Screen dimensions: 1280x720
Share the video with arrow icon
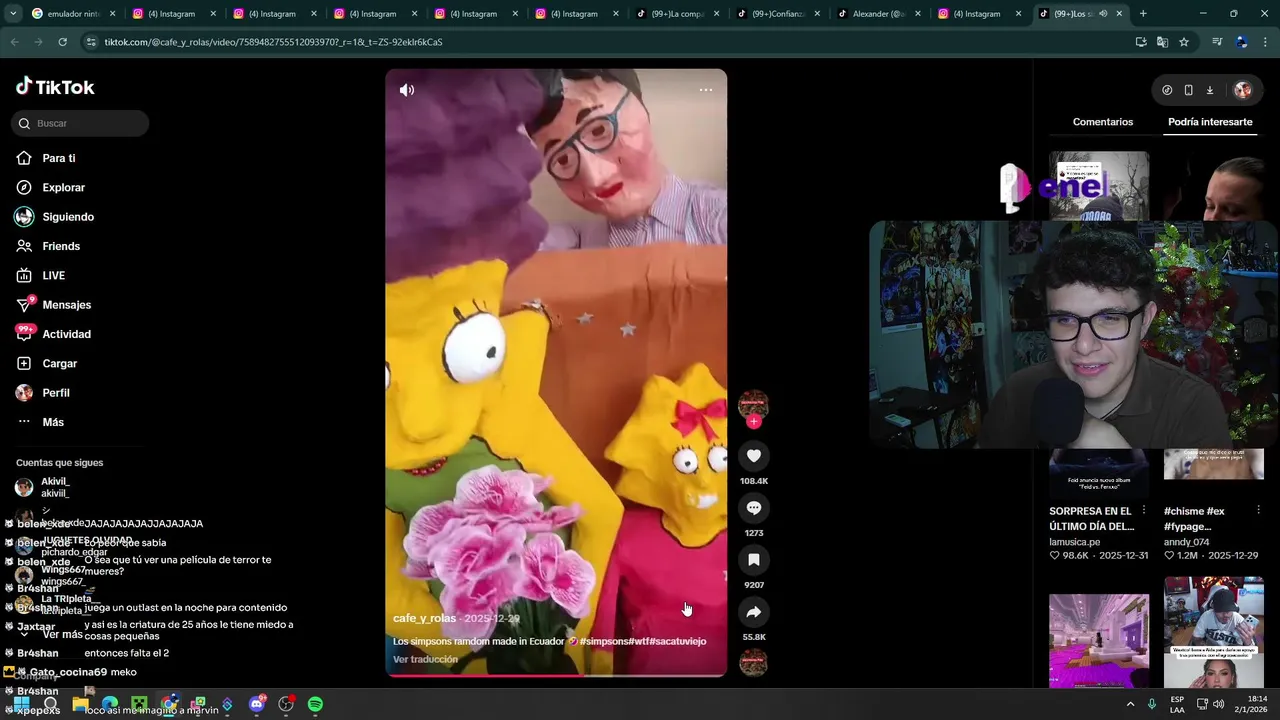pyautogui.click(x=754, y=612)
